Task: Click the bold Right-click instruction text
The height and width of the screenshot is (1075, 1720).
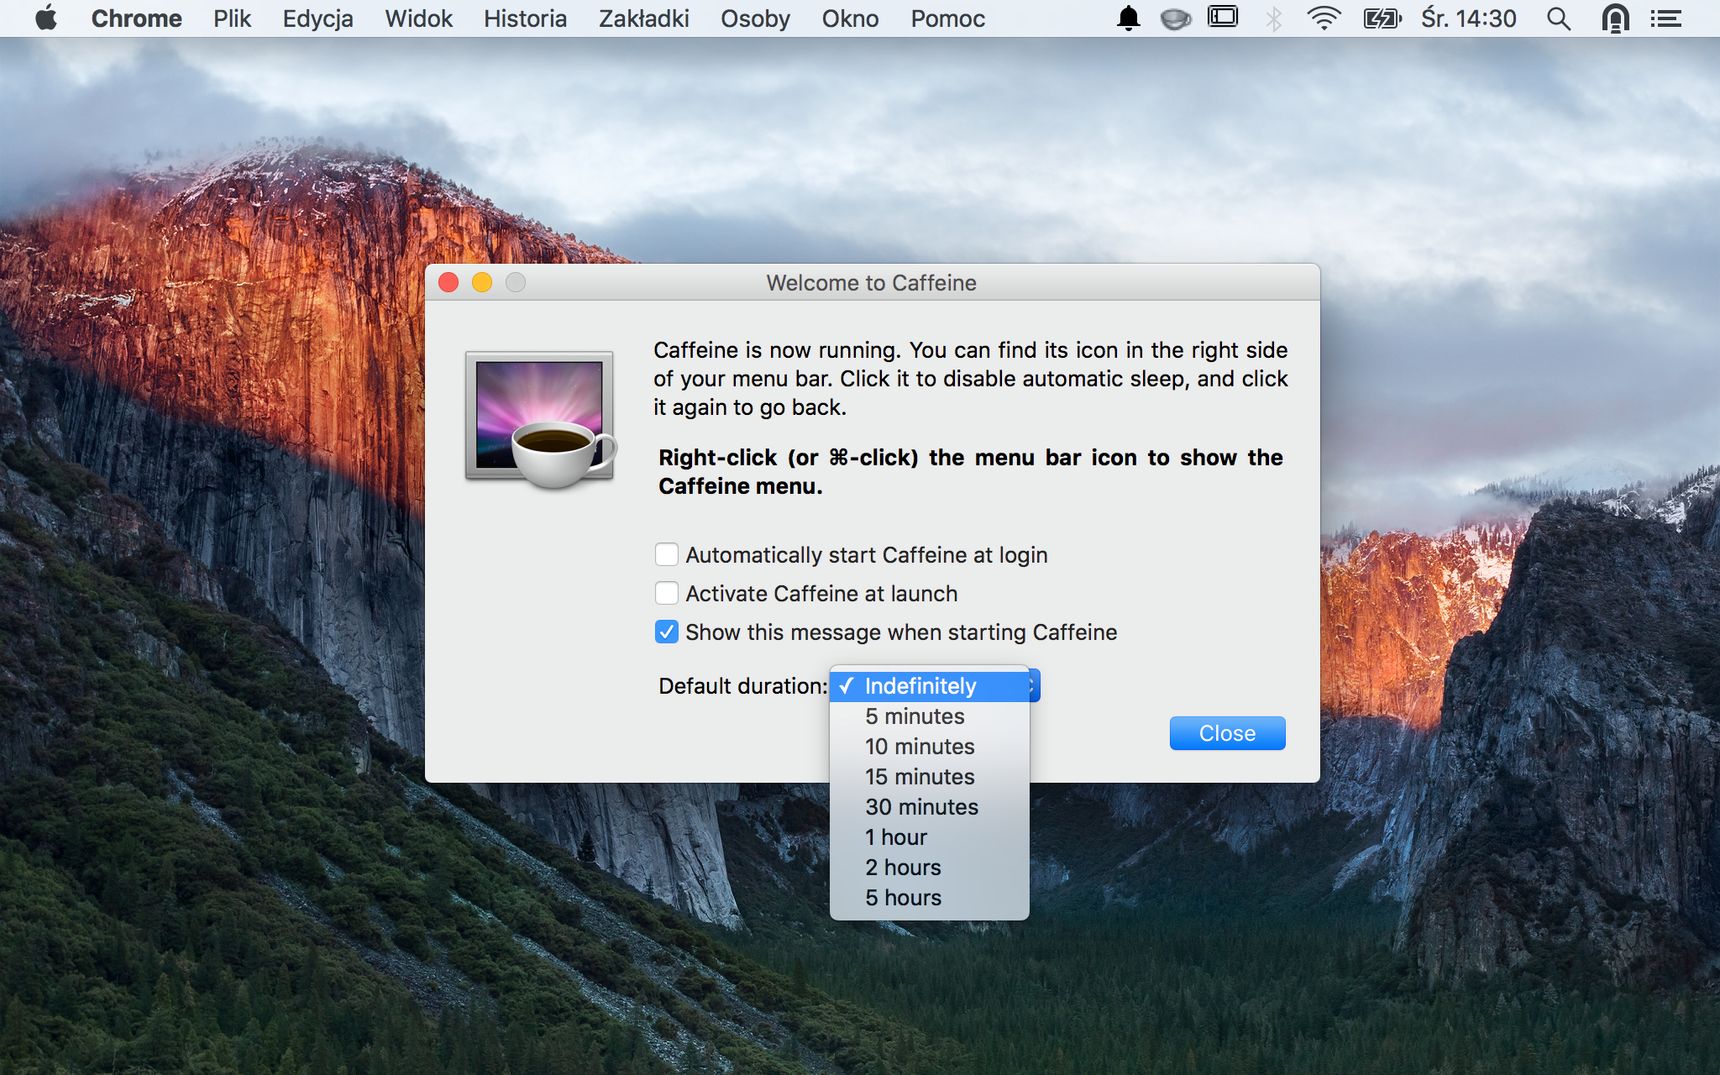Action: (x=970, y=472)
